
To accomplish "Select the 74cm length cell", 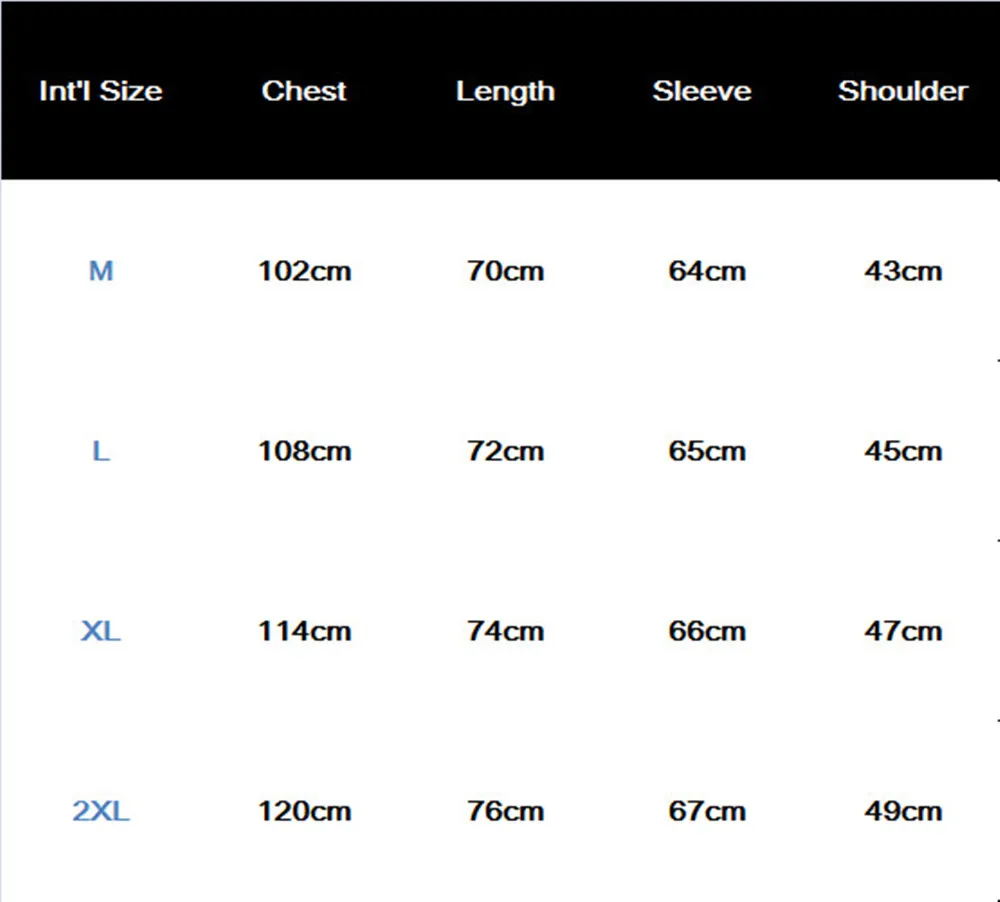I will 505,632.
